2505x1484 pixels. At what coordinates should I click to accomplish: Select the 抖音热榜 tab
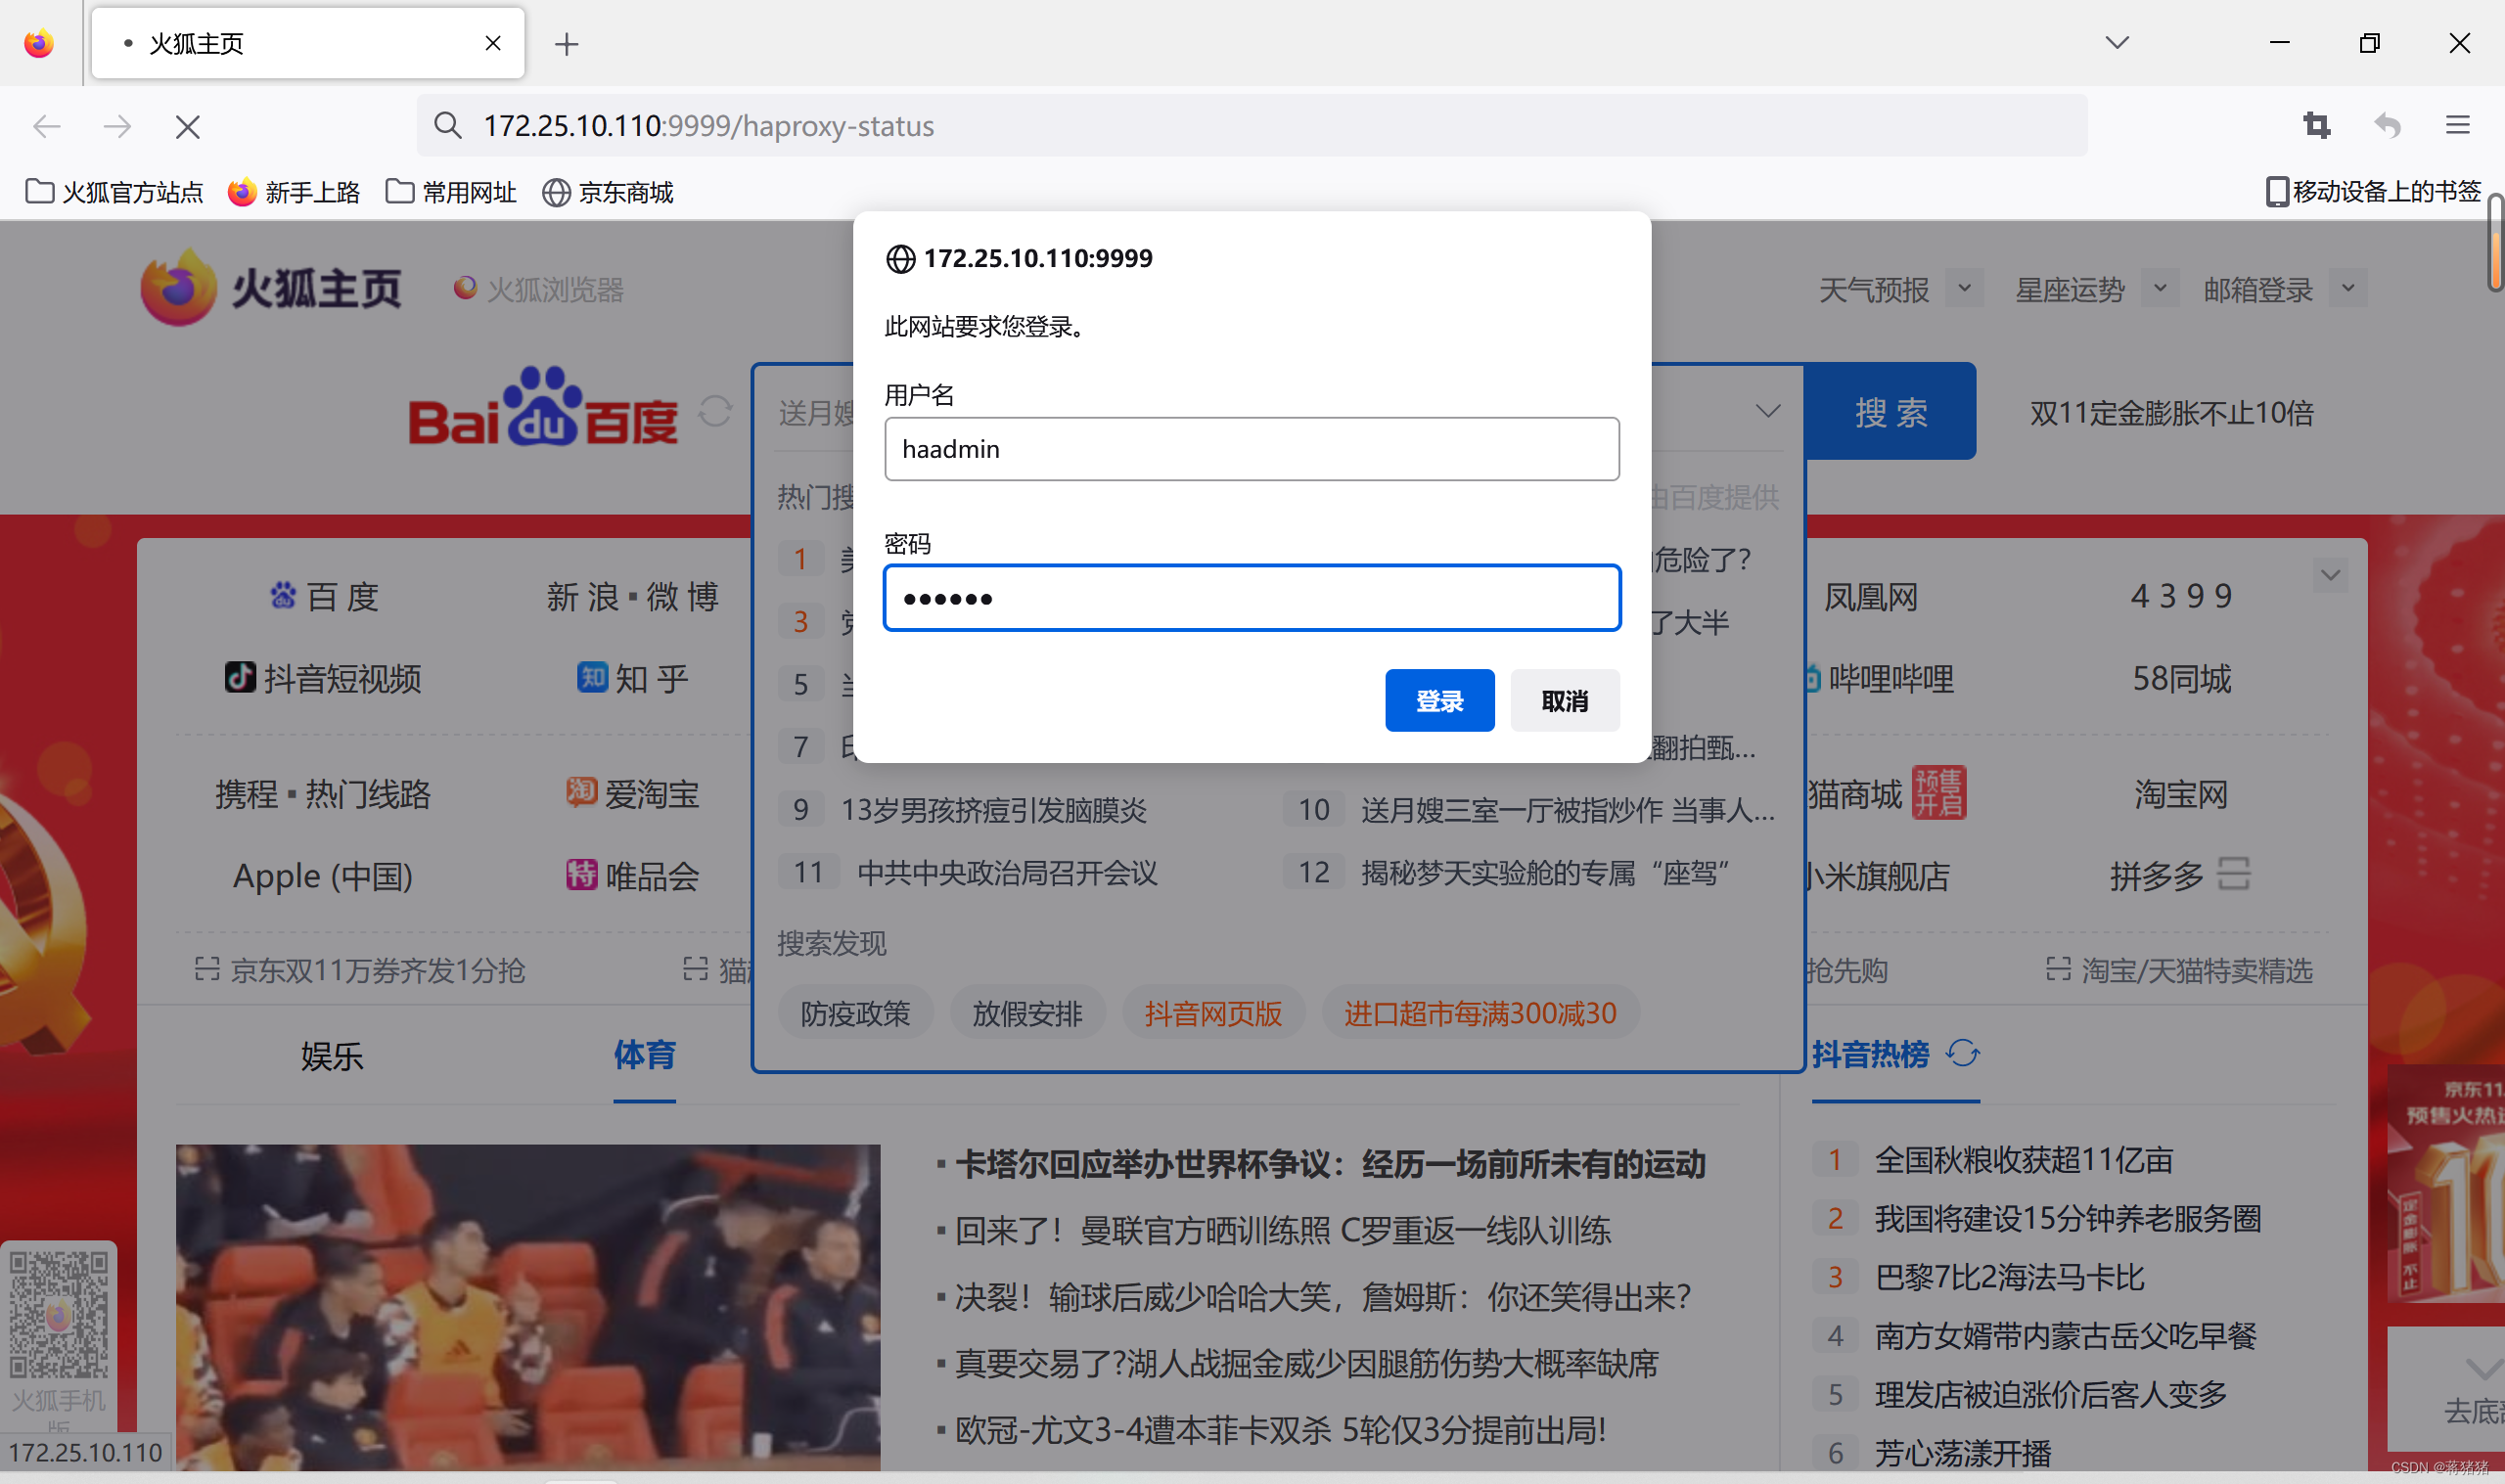(x=1870, y=1055)
